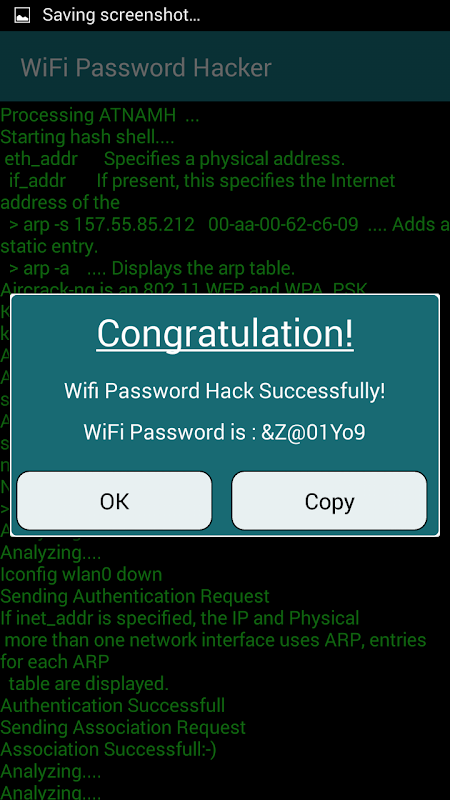Tap the 'Processing ATNAMH' log line

[99, 115]
